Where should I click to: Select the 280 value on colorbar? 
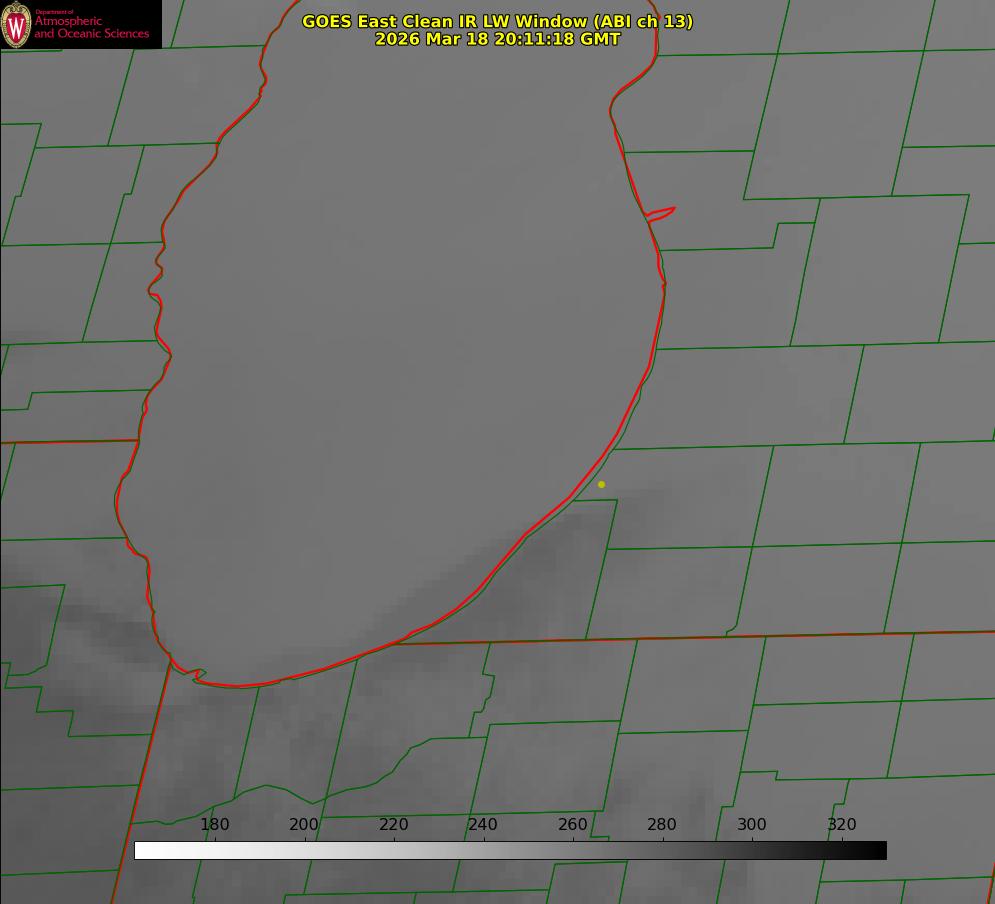pyautogui.click(x=662, y=825)
